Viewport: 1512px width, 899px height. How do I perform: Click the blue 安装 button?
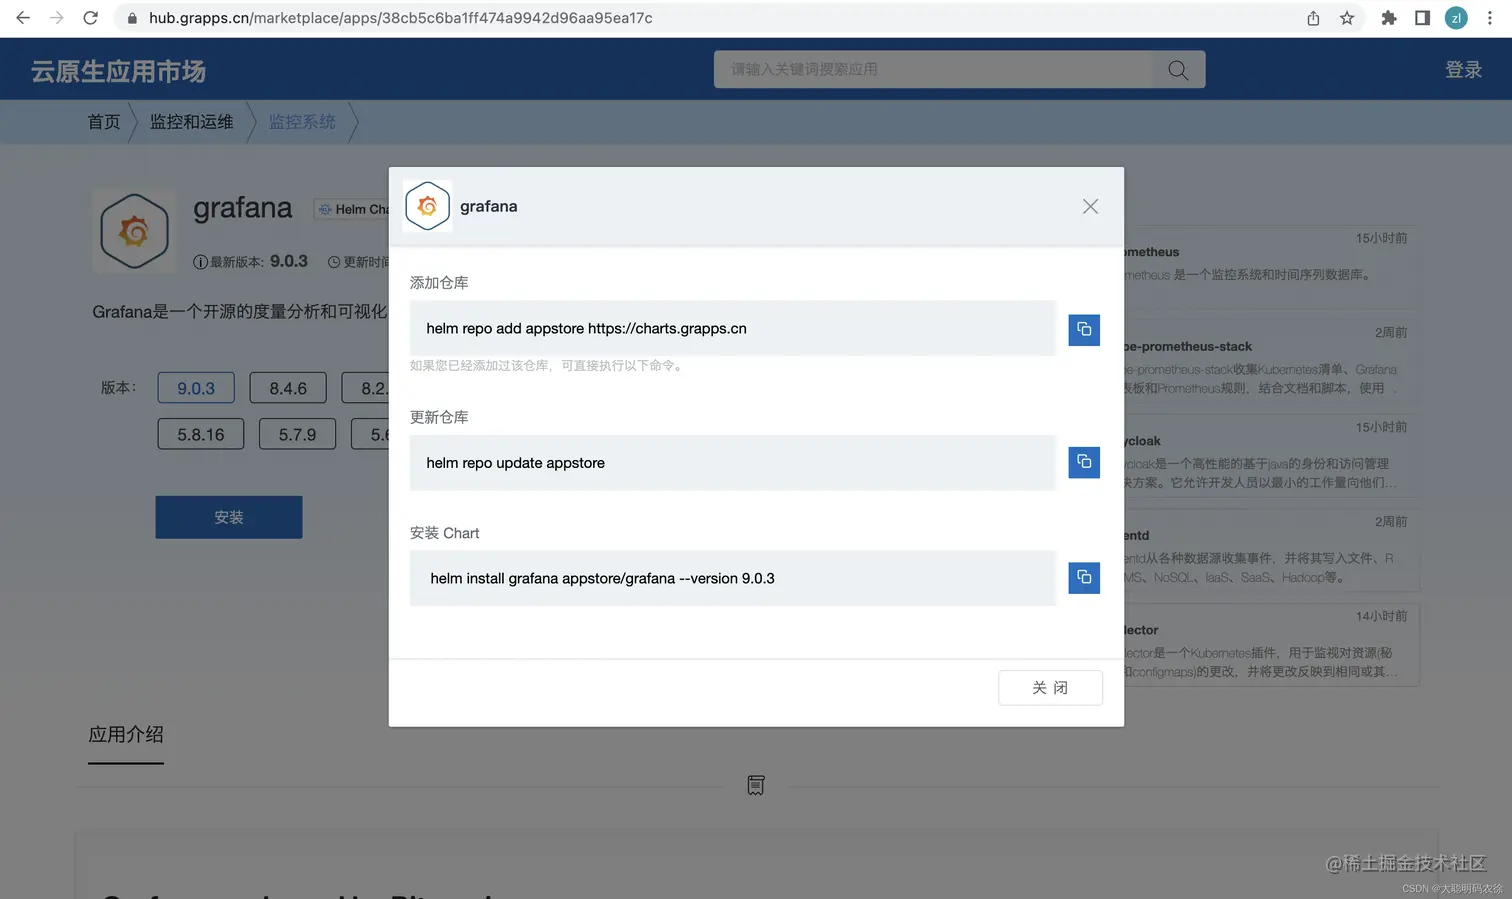pos(229,517)
